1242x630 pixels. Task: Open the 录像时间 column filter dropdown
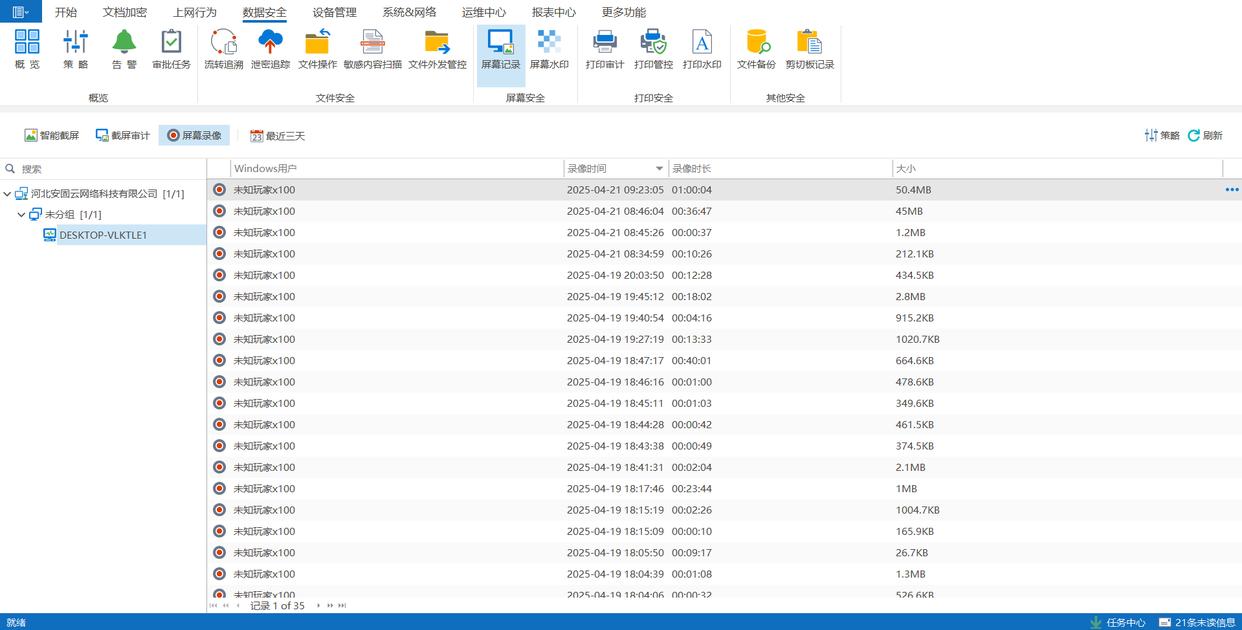point(659,169)
